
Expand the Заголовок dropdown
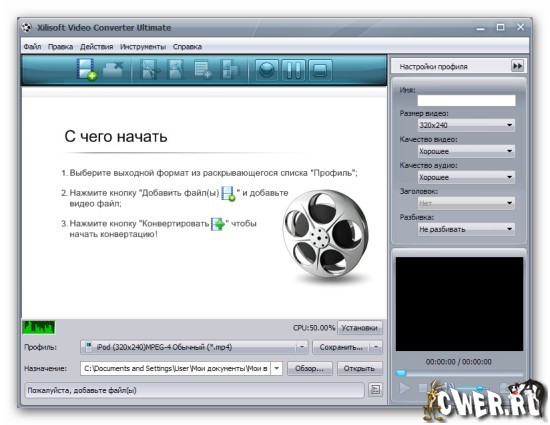pos(466,203)
